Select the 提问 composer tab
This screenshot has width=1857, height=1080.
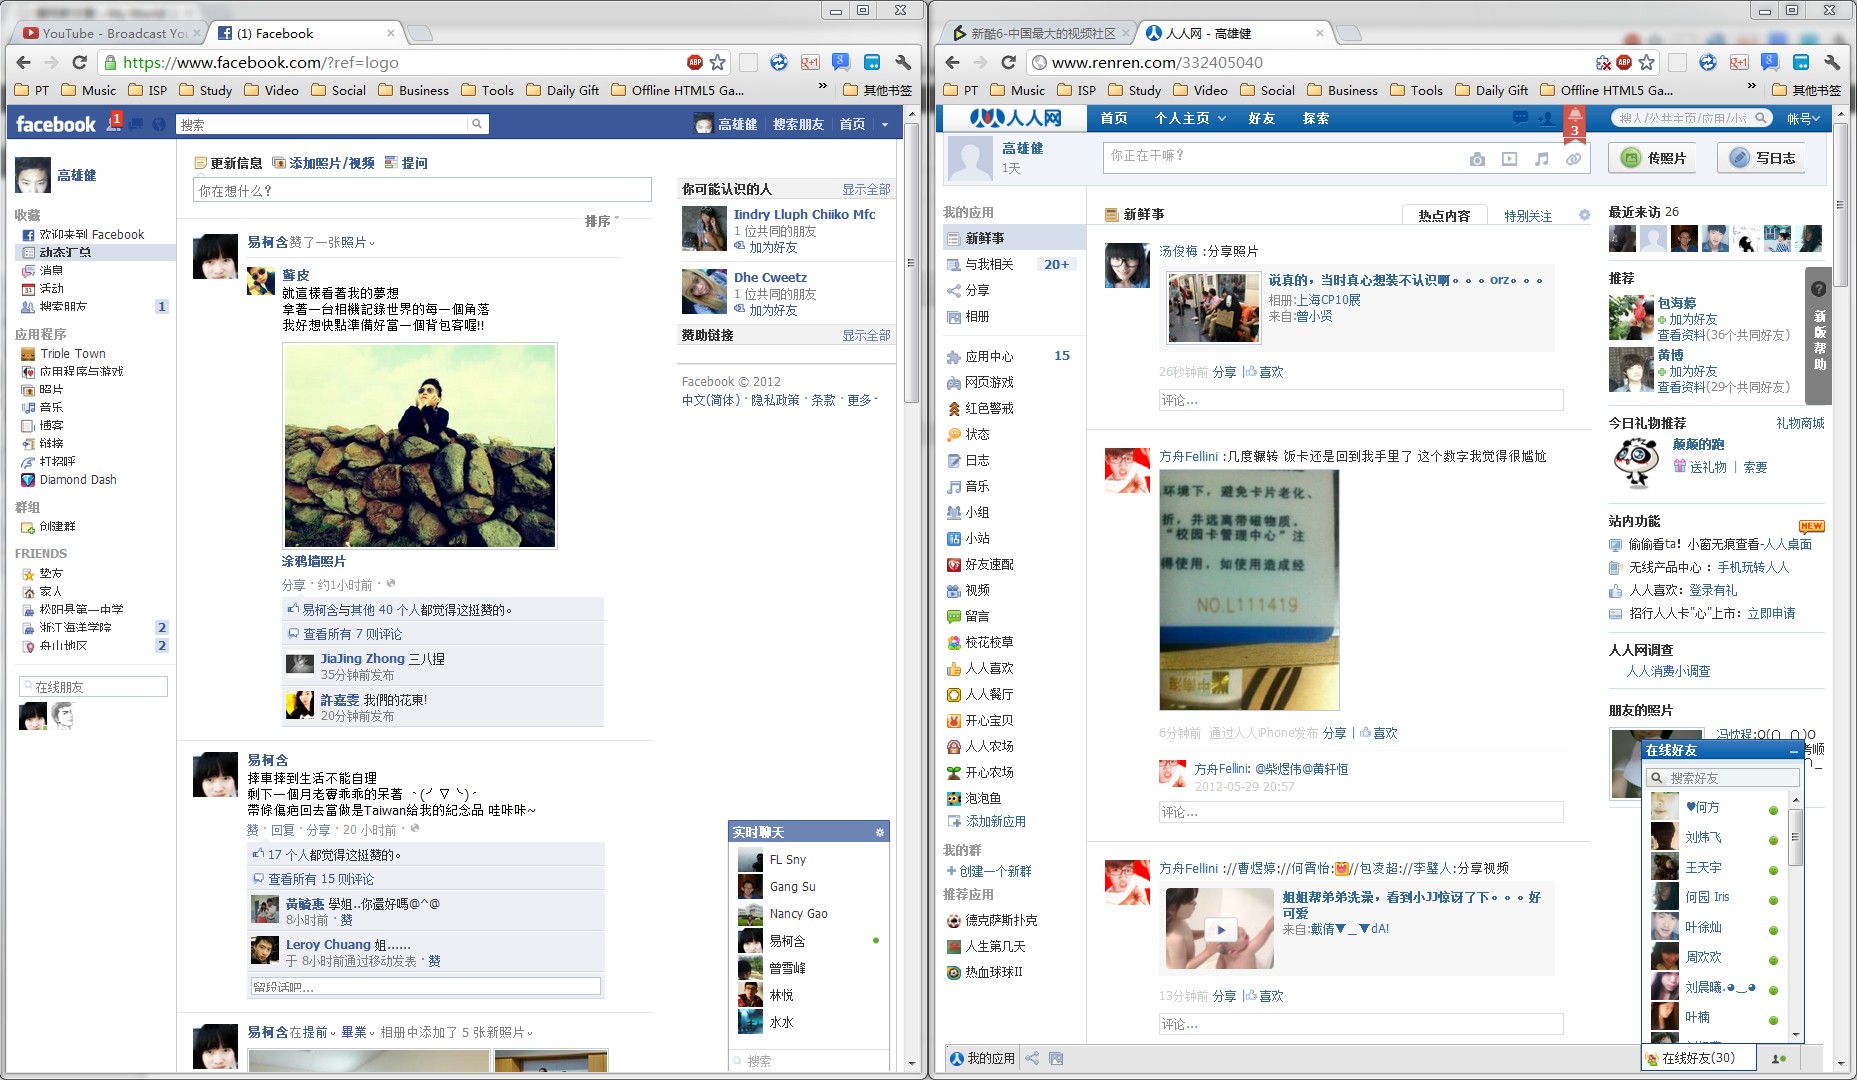point(406,163)
